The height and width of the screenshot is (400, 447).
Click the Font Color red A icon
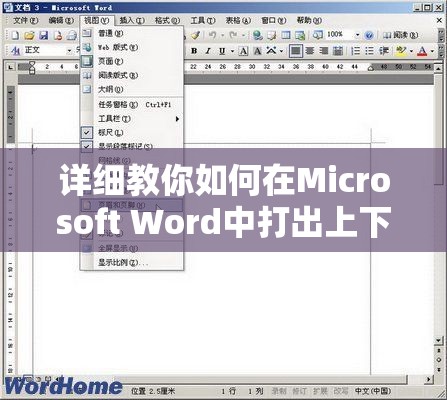(x=422, y=51)
